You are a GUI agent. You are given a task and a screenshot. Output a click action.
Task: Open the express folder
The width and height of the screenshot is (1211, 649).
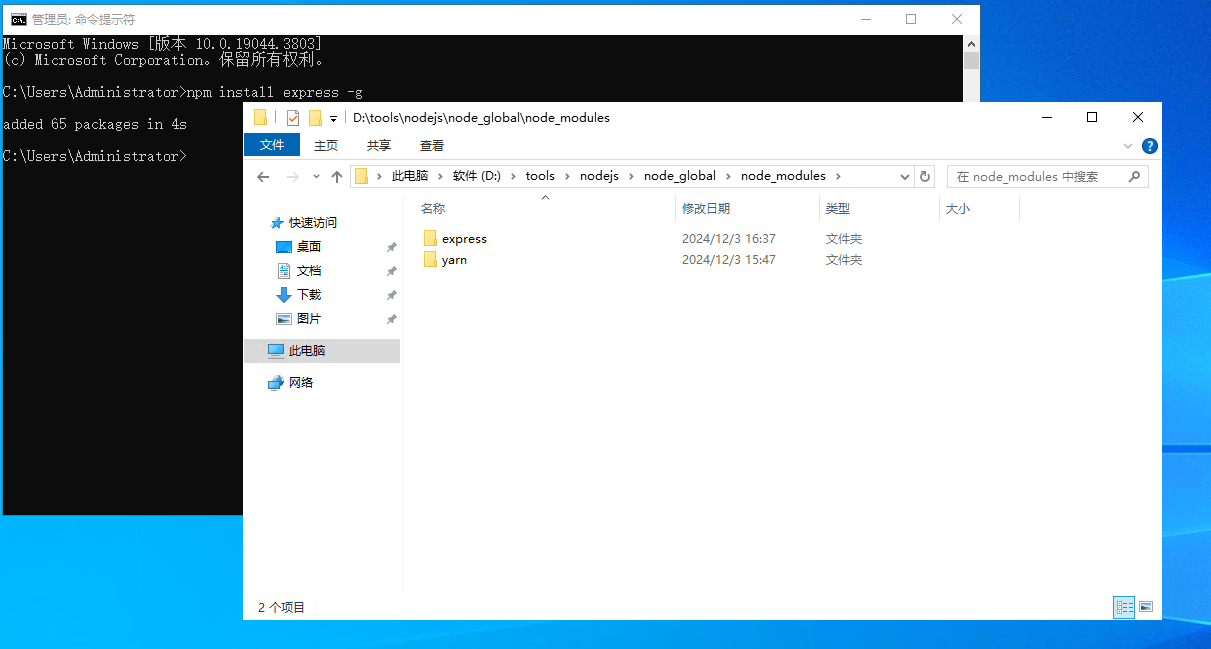(463, 238)
